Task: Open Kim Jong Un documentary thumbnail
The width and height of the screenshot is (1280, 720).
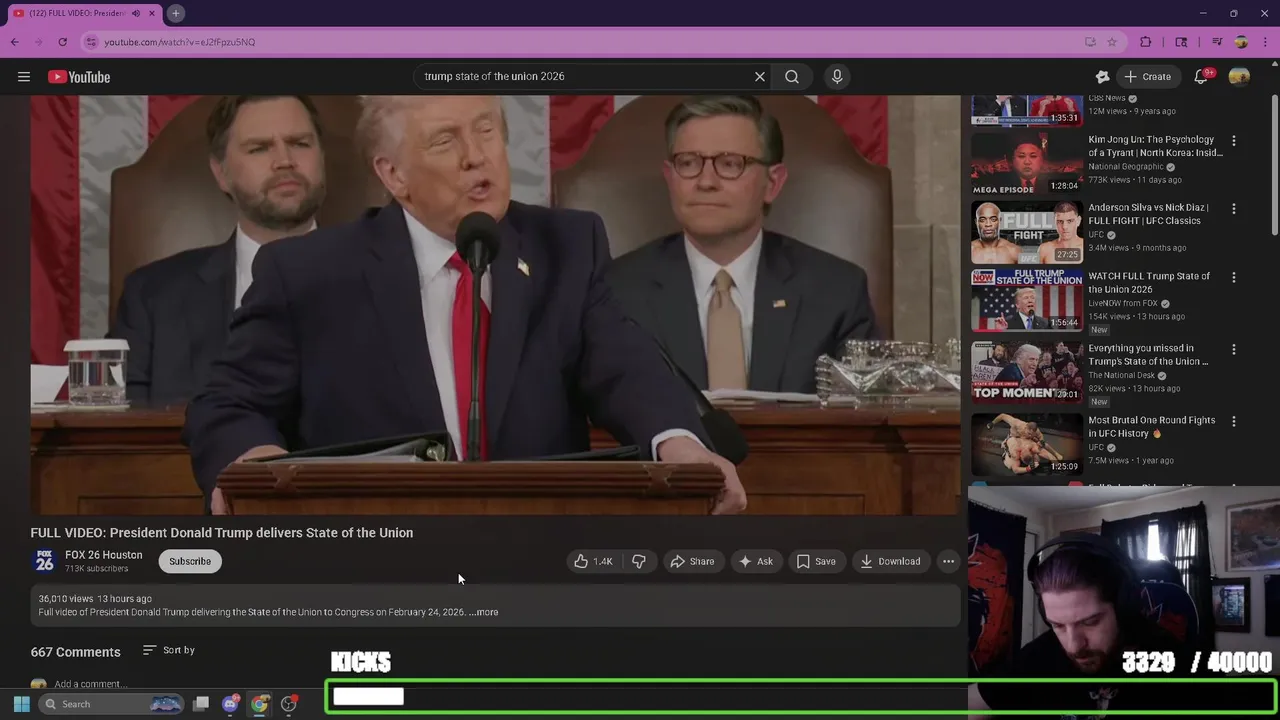Action: [1026, 164]
